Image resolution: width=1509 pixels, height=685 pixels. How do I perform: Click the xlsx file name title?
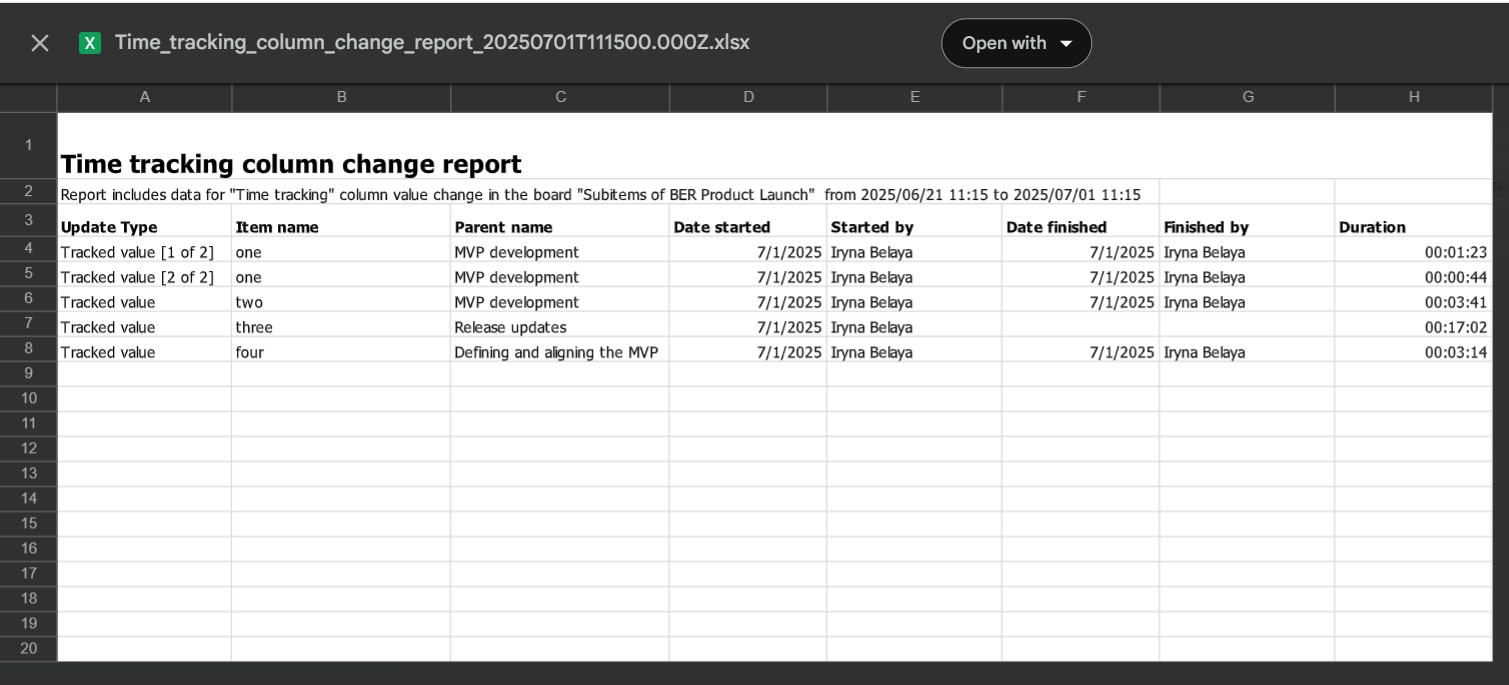pyautogui.click(x=432, y=42)
